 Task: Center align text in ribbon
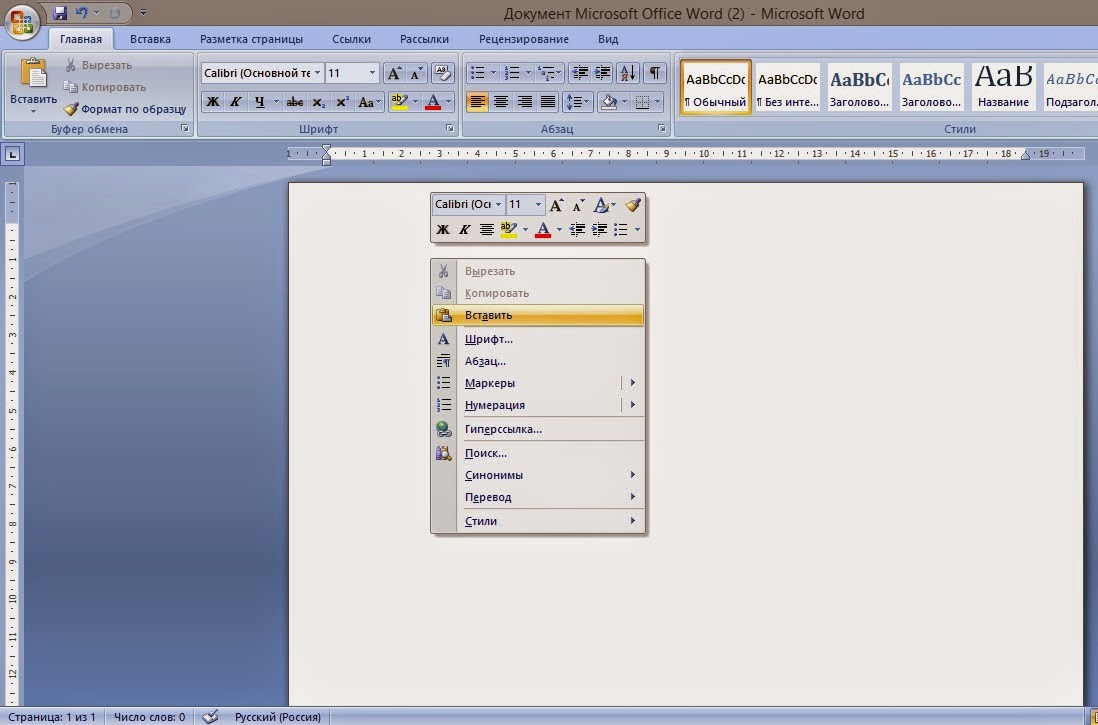coord(501,102)
